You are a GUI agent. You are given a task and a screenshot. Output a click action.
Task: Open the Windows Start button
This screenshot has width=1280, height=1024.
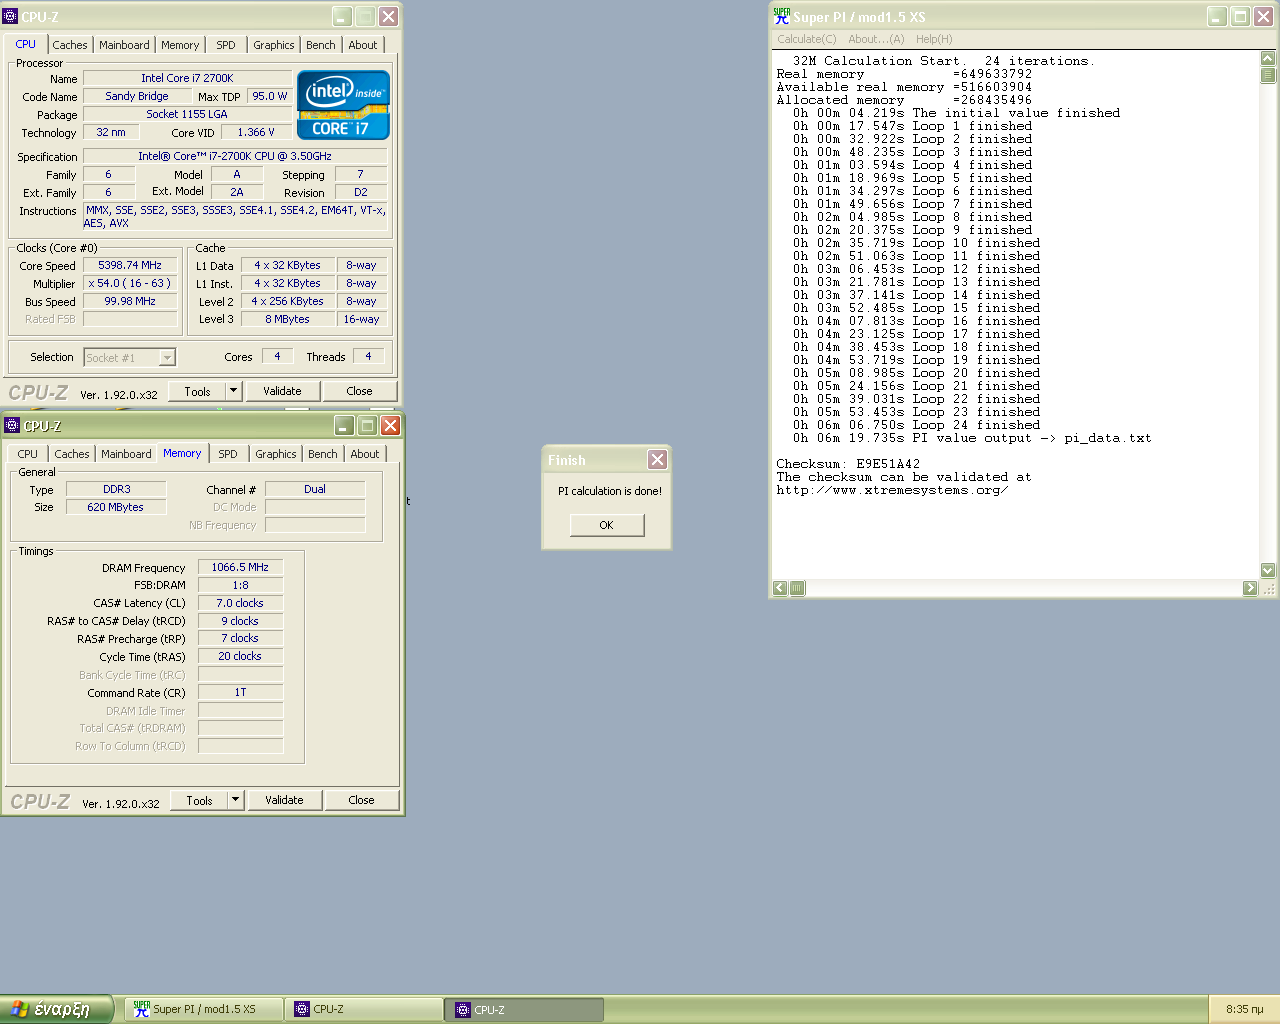(x=57, y=1009)
